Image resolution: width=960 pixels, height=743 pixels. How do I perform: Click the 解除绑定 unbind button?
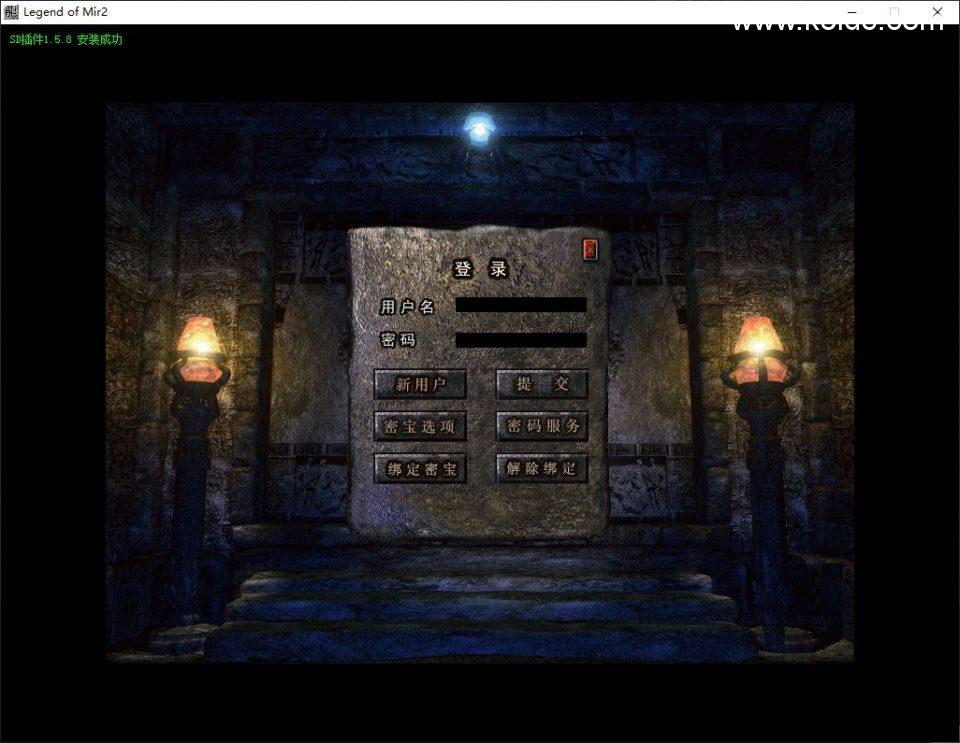point(542,469)
